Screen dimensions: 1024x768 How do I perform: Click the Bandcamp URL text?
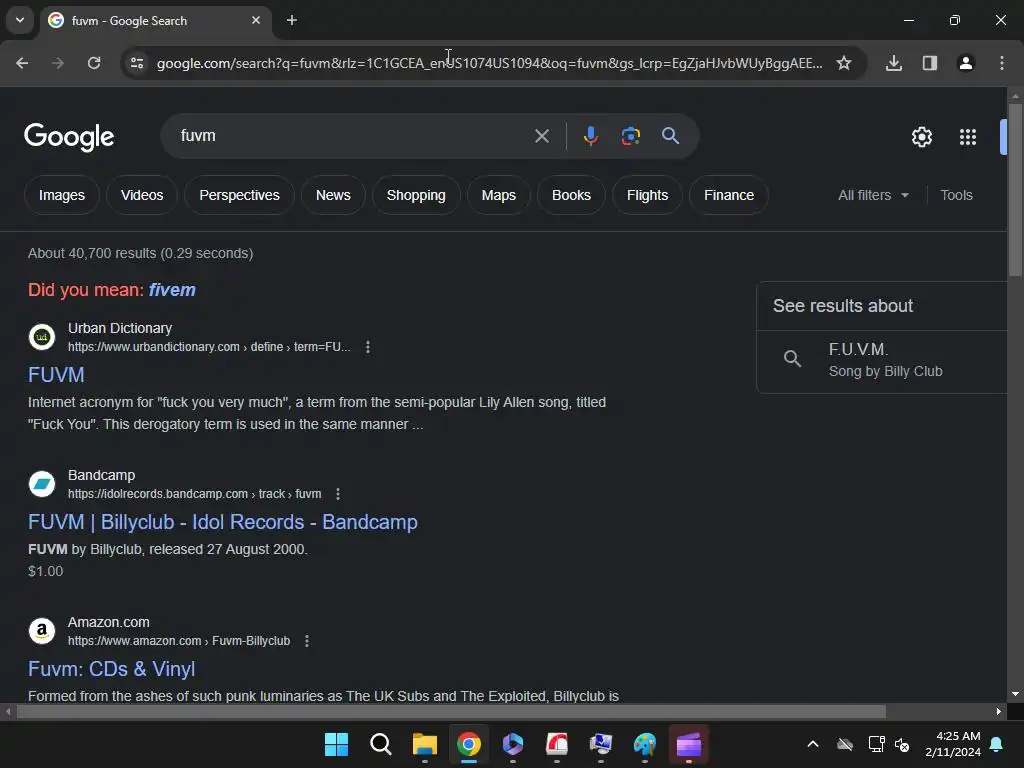(x=195, y=494)
